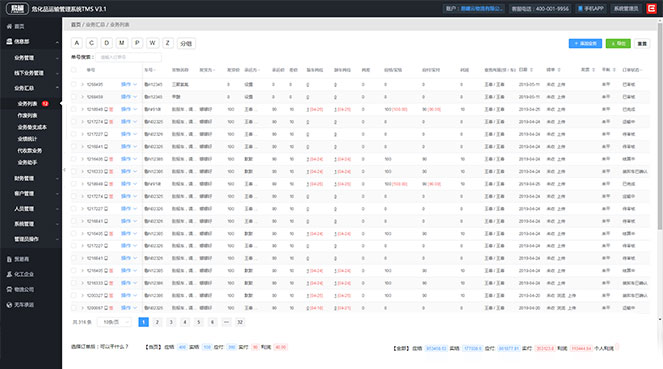The image size is (663, 369).
Task: Select the 作业列表 sidebar menu item
Action: [x=27, y=115]
